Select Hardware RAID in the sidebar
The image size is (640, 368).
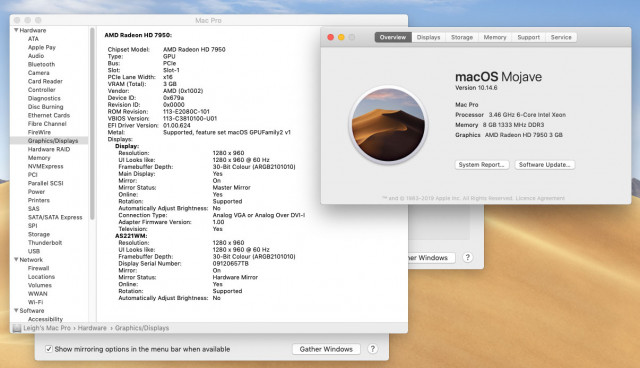click(49, 149)
